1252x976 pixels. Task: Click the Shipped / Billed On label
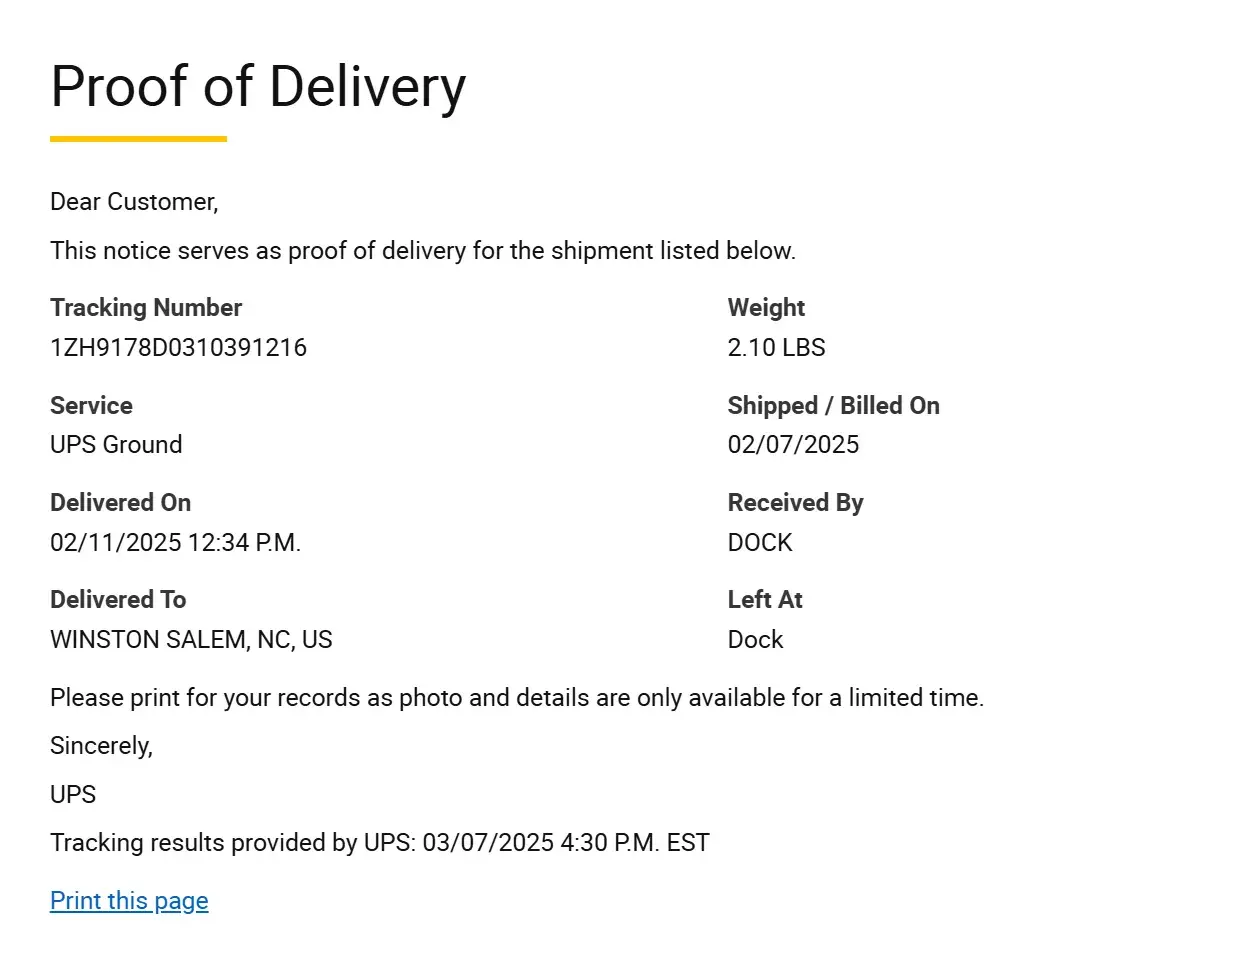click(x=833, y=406)
